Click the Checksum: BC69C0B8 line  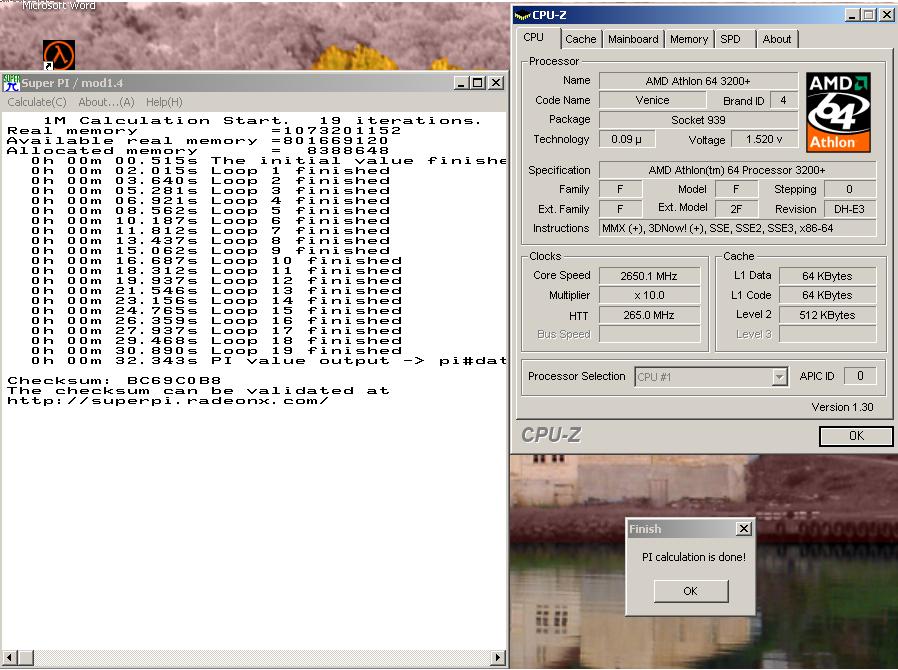[x=114, y=380]
